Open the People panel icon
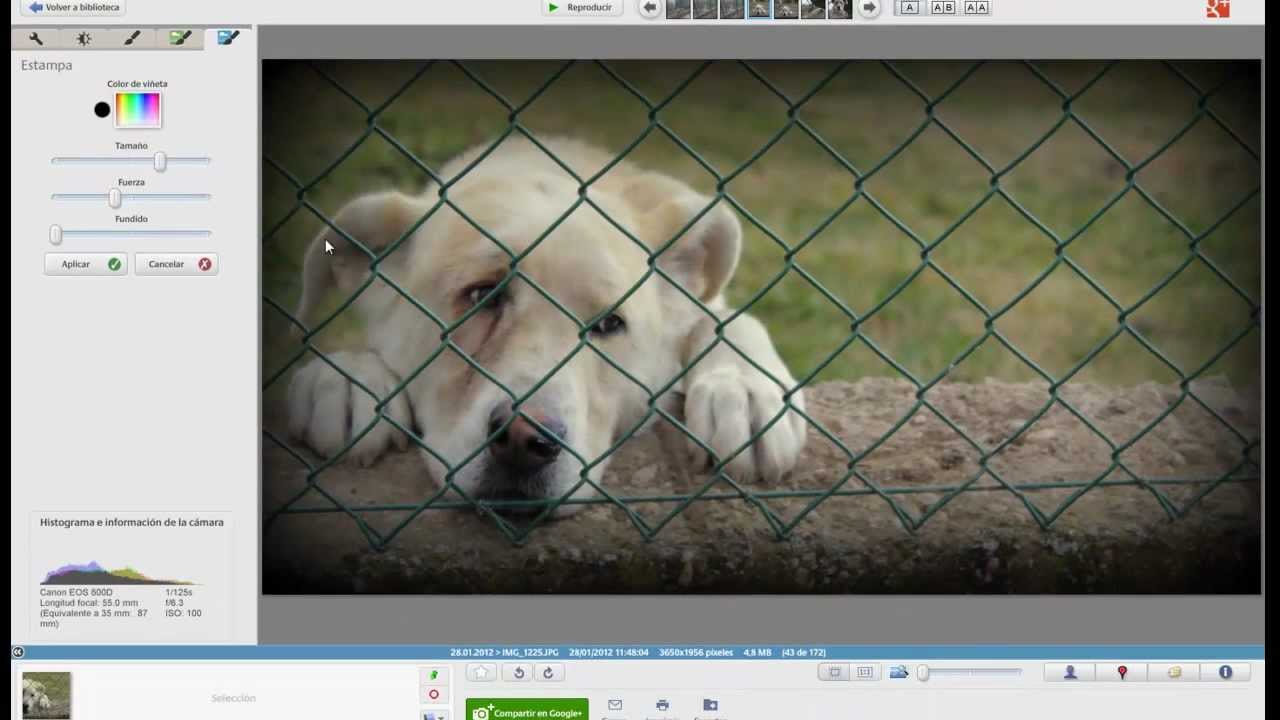 click(x=1070, y=673)
